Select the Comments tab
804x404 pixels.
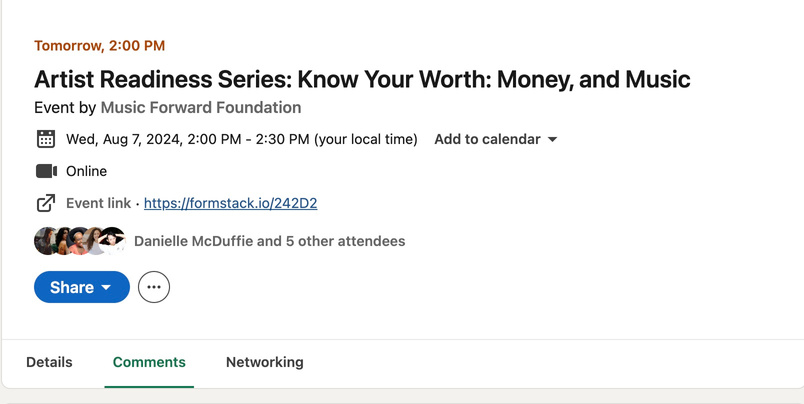click(x=149, y=362)
